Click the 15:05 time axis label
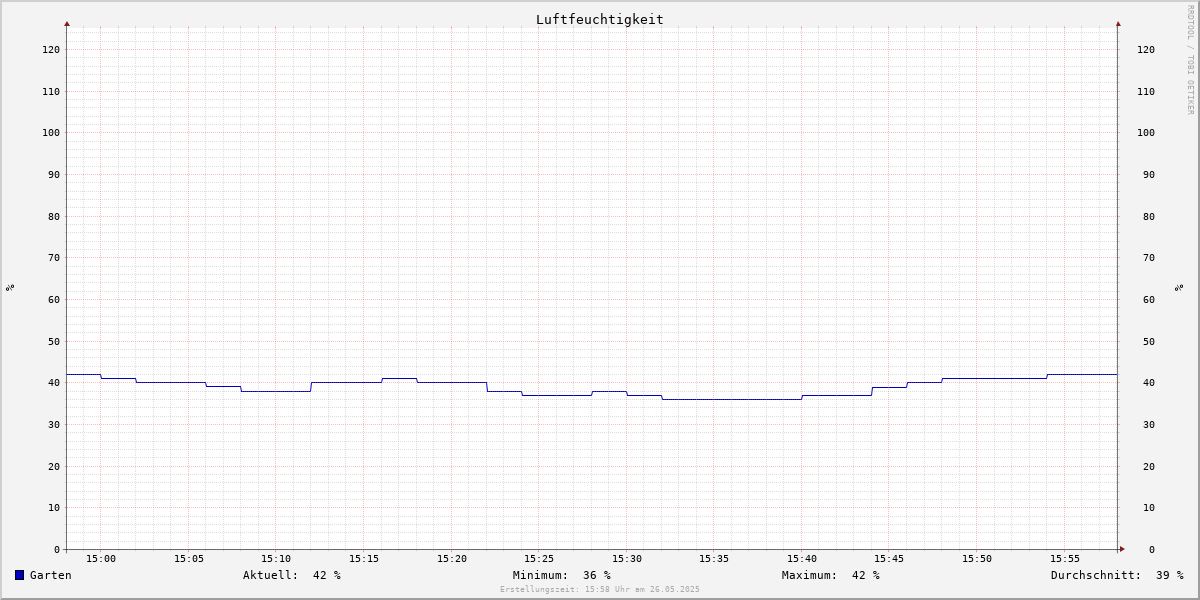 coord(189,559)
